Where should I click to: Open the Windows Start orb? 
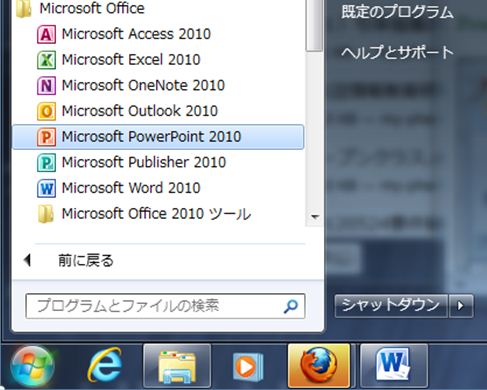(32, 366)
